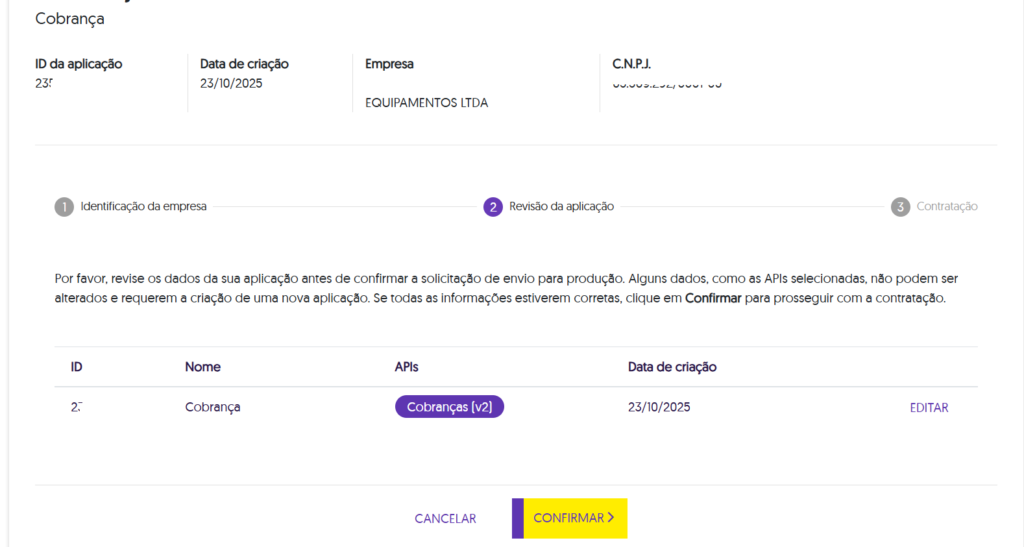Click EDITAR in the Cobrança row

[929, 408]
